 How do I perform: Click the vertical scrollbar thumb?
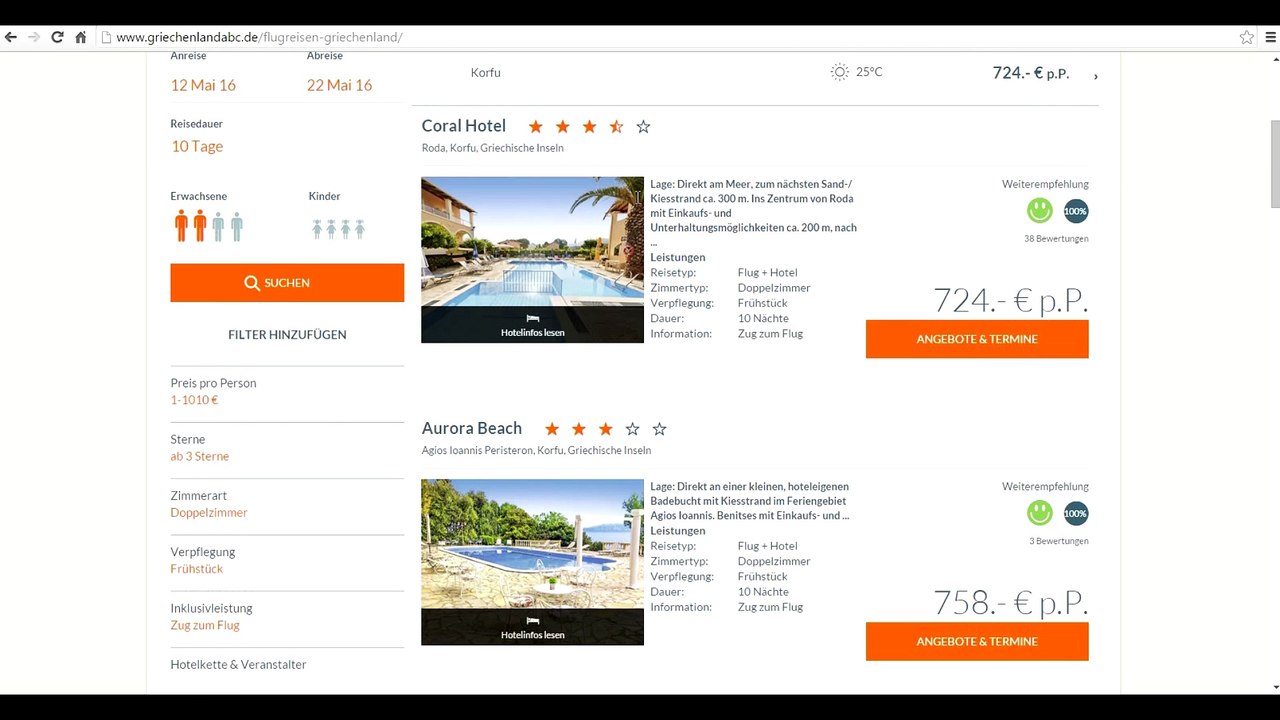1274,164
